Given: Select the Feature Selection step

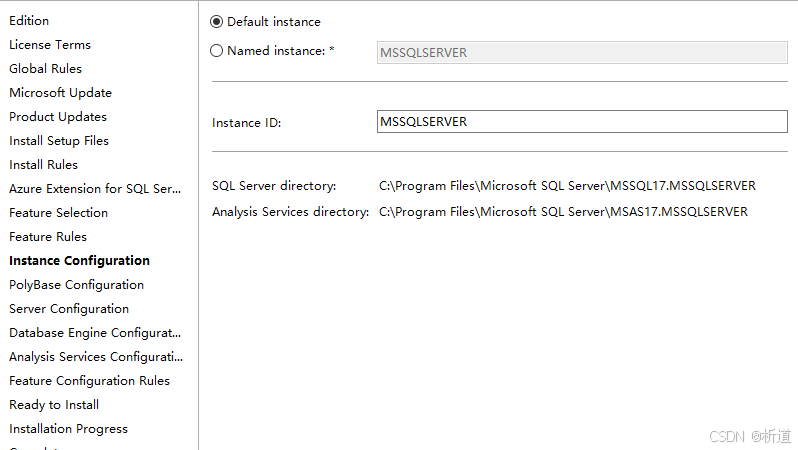Looking at the screenshot, I should point(59,213).
